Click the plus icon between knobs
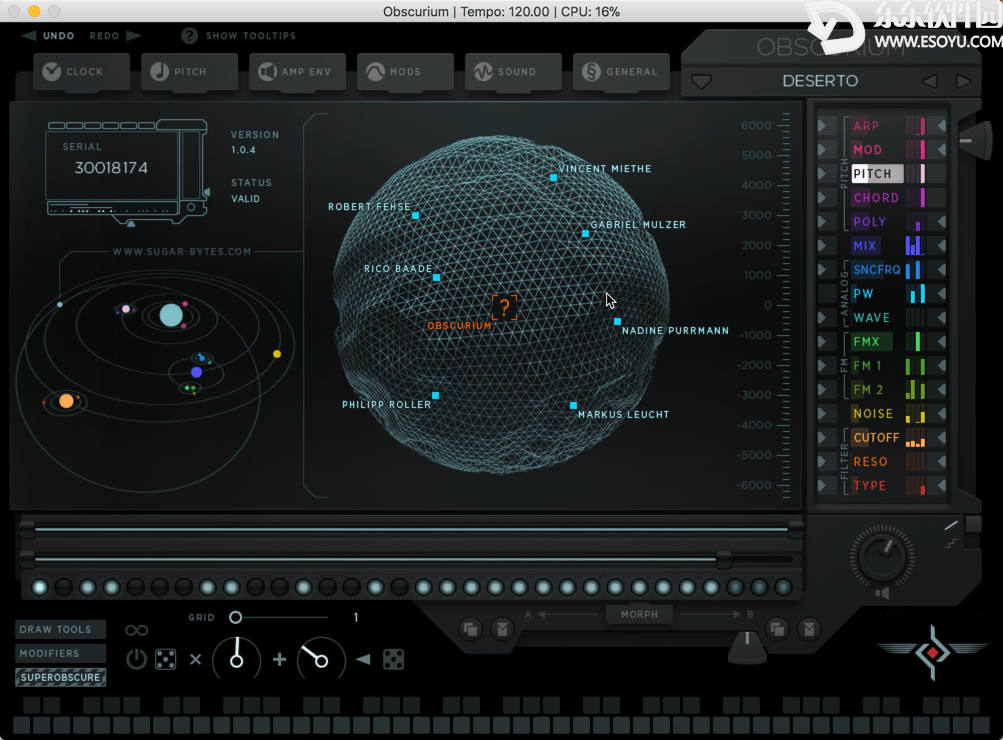1003x740 pixels. point(280,659)
